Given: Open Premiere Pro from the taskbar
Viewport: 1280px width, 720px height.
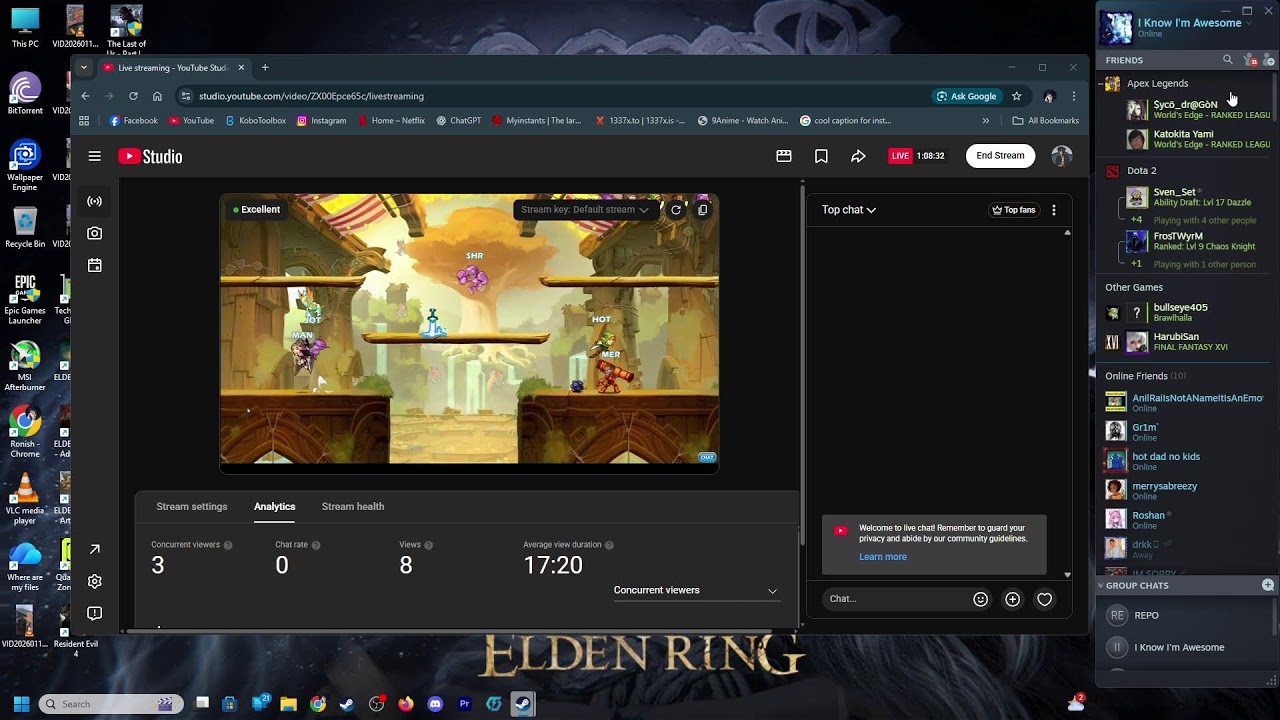Looking at the screenshot, I should pyautogui.click(x=464, y=704).
